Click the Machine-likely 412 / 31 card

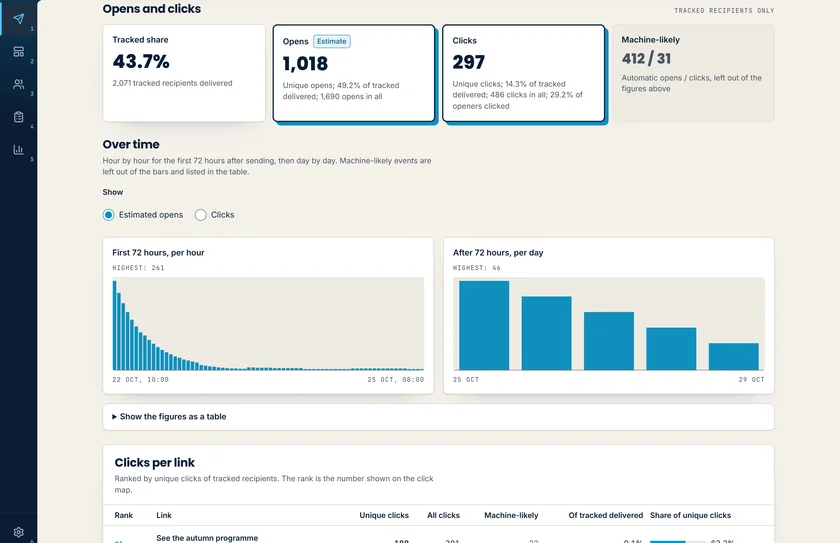(x=693, y=73)
